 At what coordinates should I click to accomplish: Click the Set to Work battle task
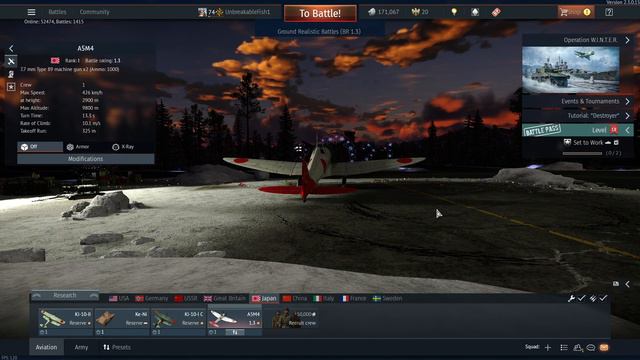[588, 142]
